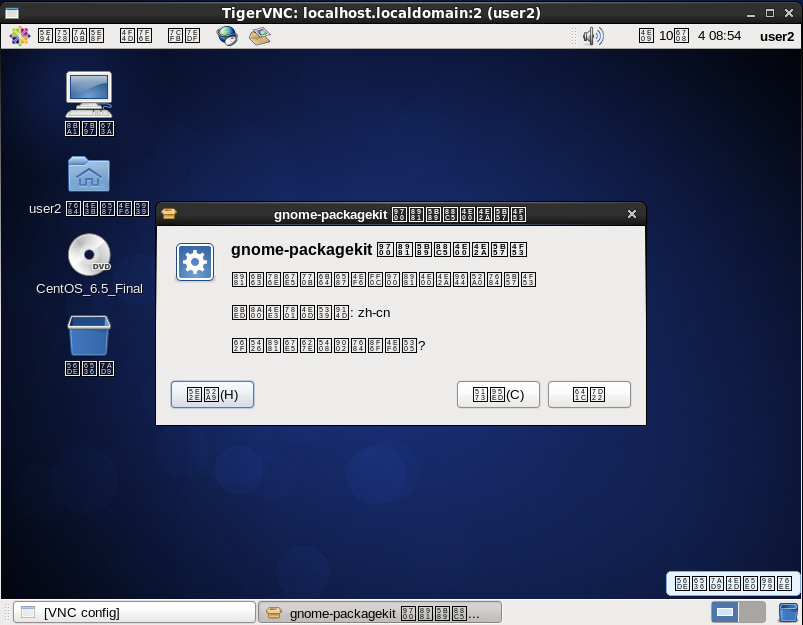Screen dimensions: 803x625
Task: Click the notification popup at bottom right
Action: 733,583
